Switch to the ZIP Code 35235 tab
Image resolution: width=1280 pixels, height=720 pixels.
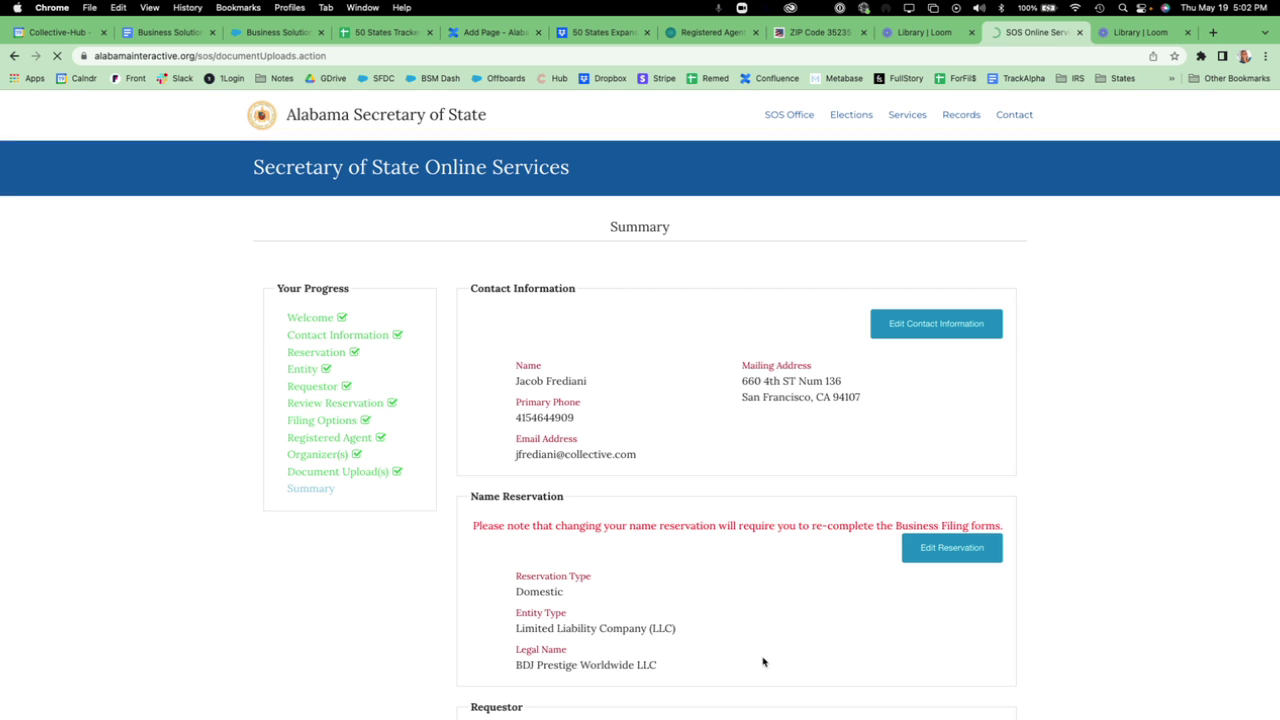tap(818, 32)
